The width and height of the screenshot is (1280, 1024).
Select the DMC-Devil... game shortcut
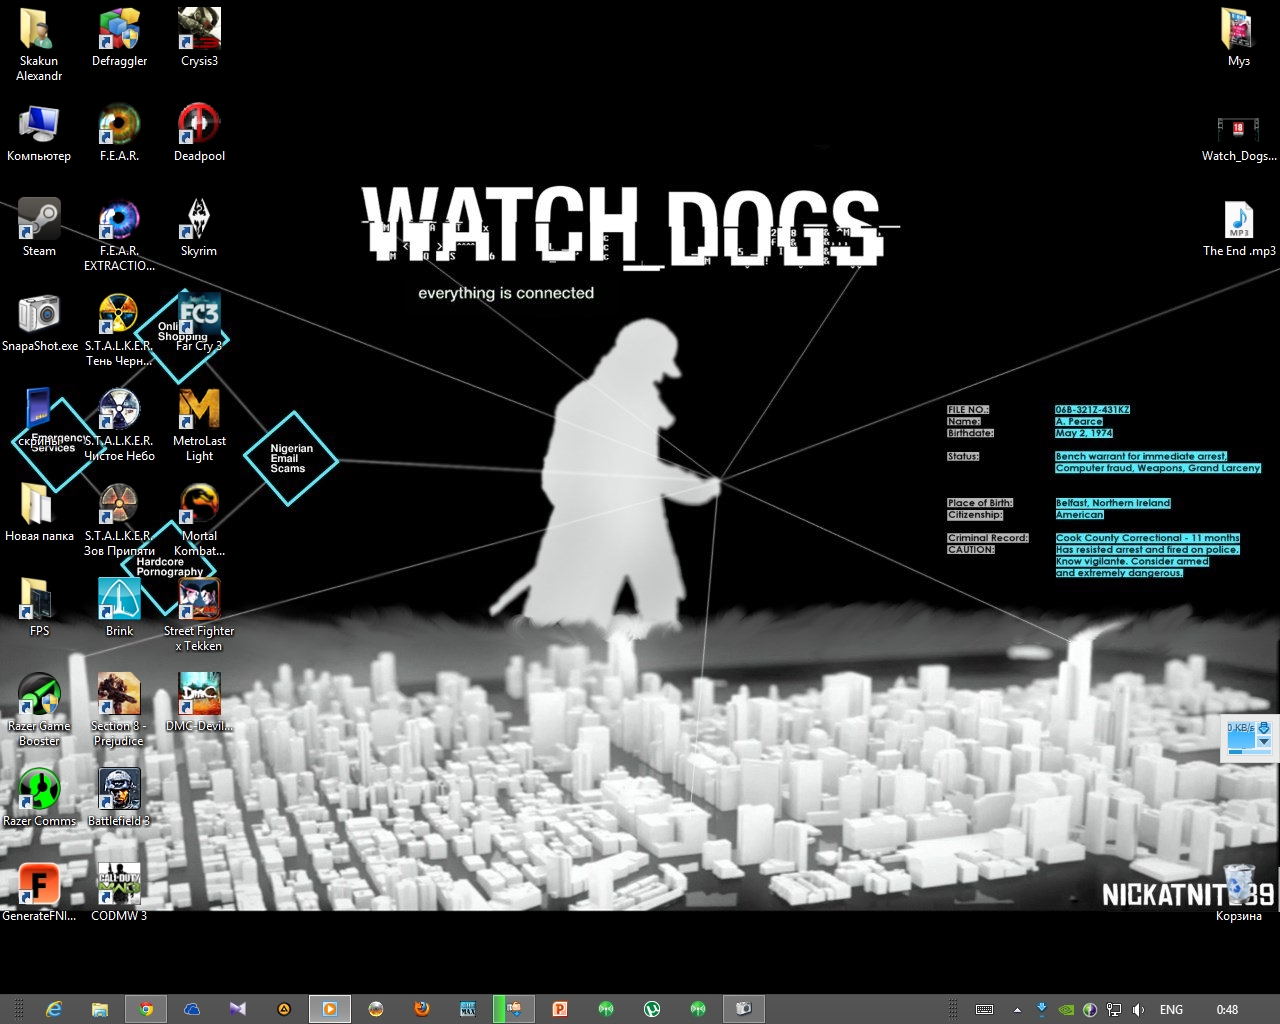pos(199,703)
